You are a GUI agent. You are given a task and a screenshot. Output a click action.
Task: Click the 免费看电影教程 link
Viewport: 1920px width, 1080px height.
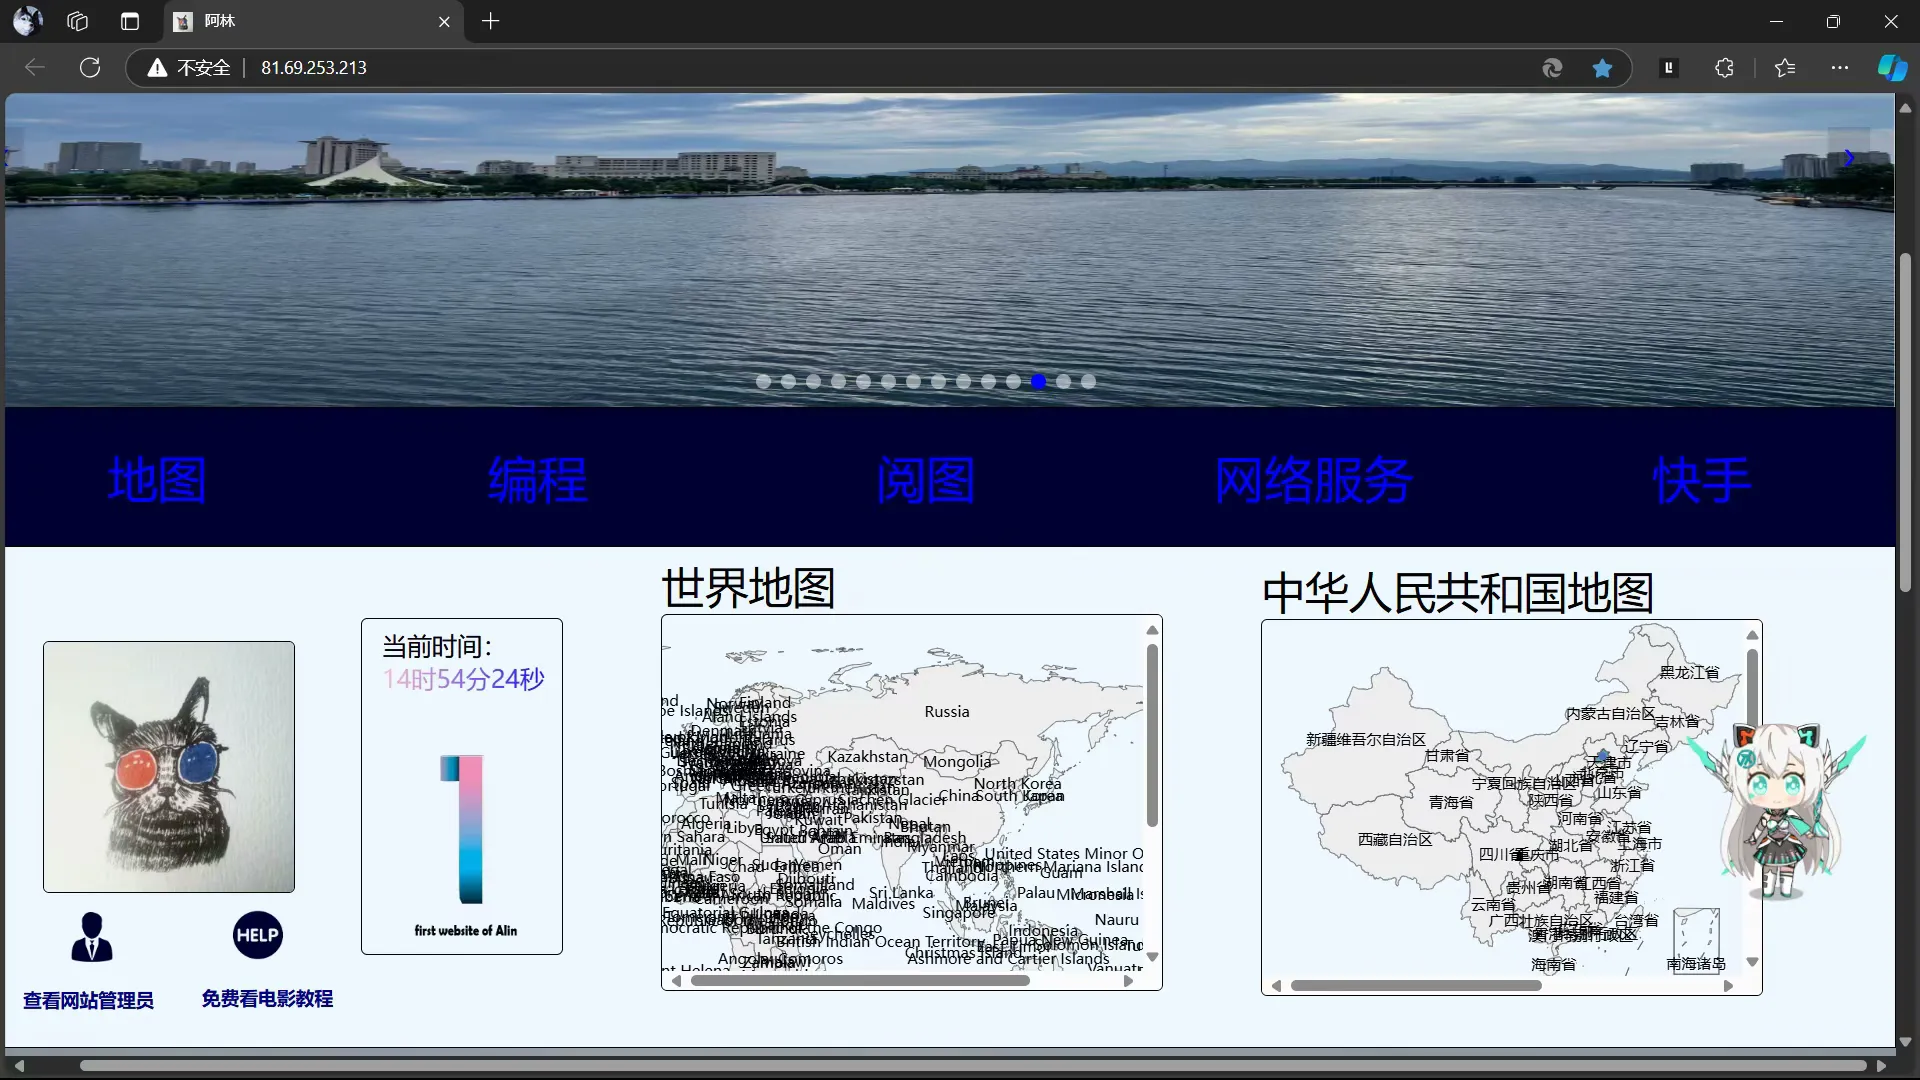point(267,998)
